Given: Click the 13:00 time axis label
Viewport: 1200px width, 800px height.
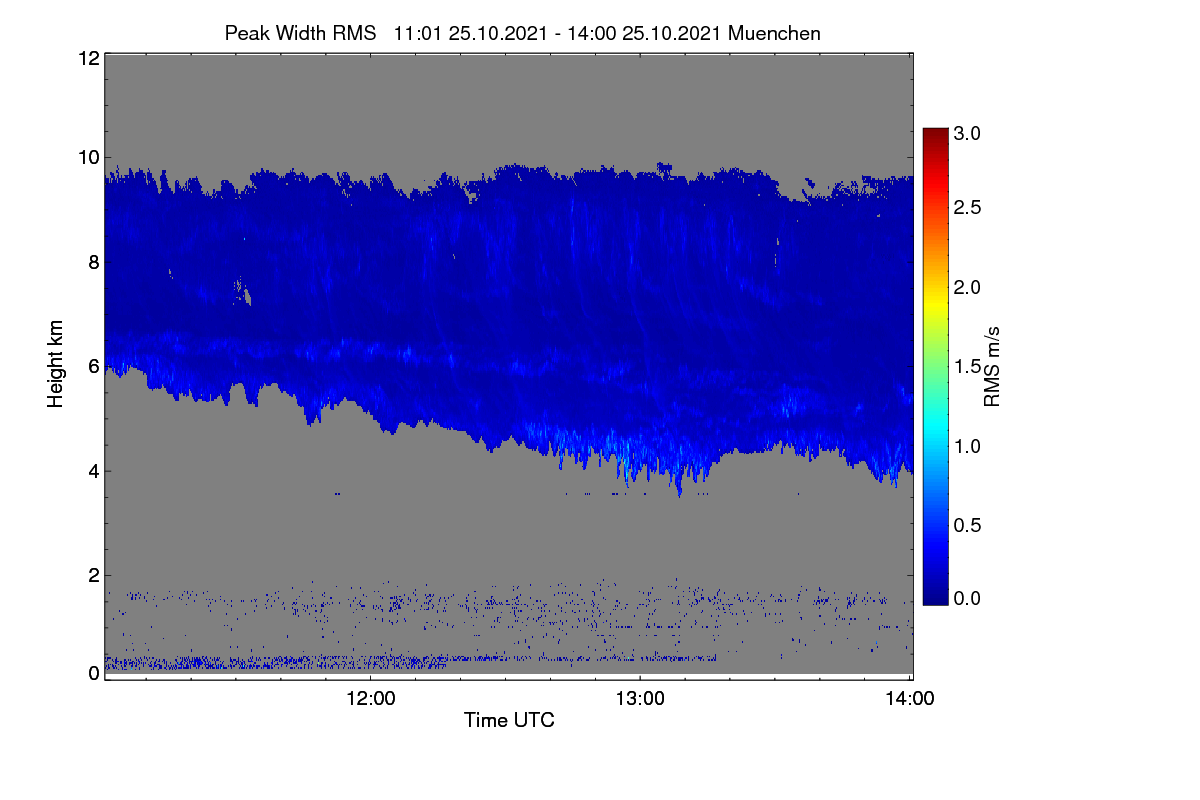Looking at the screenshot, I should (x=640, y=698).
